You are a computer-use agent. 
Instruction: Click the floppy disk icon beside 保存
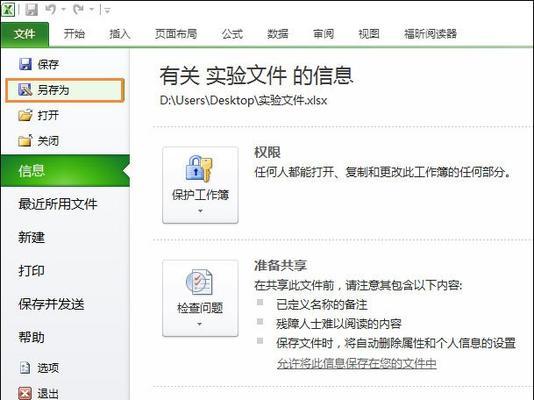pyautogui.click(x=25, y=64)
